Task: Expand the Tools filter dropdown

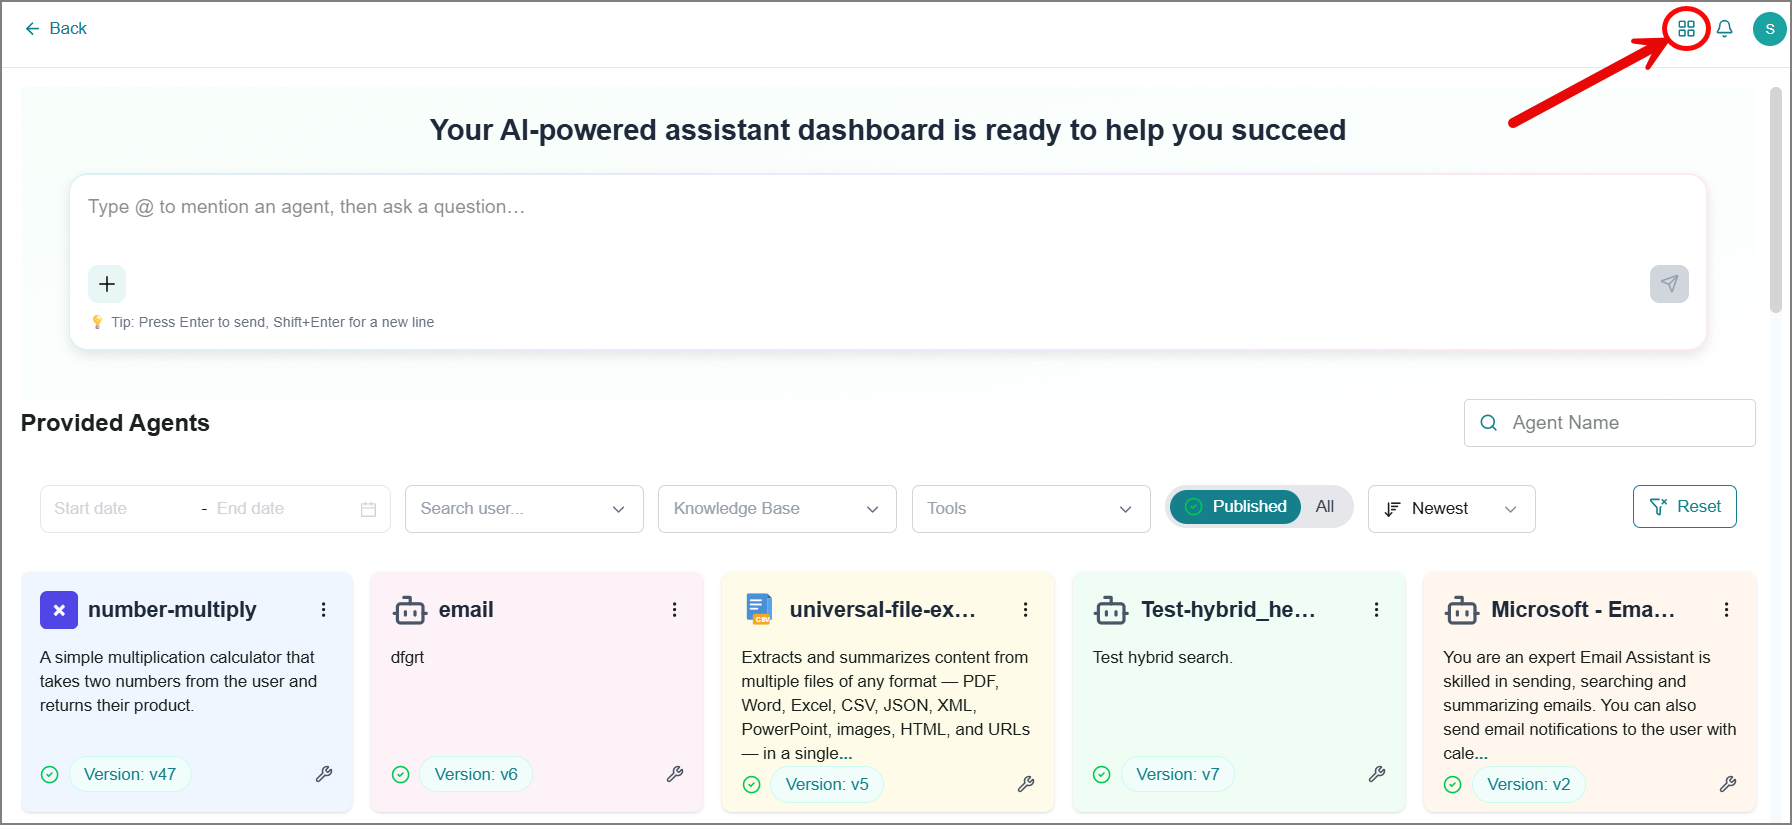Action: (1031, 509)
